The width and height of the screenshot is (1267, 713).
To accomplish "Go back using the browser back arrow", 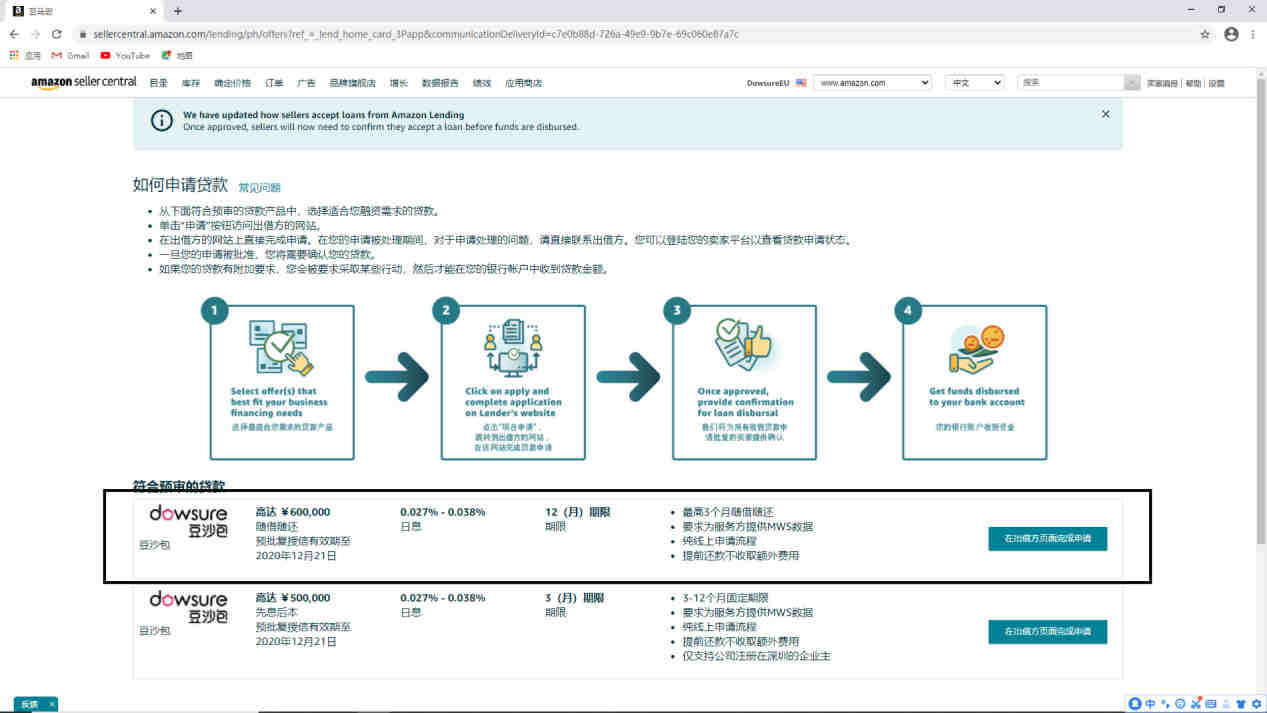I will point(14,34).
